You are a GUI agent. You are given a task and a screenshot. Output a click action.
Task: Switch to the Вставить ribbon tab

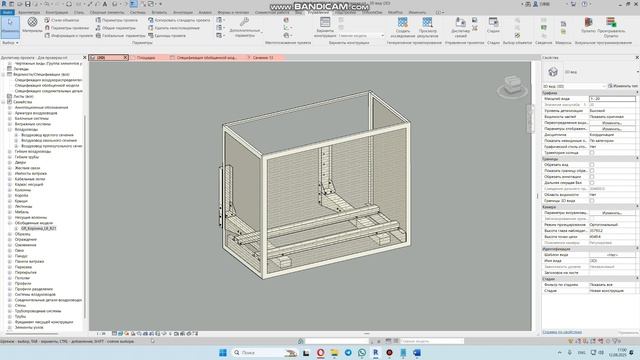point(159,12)
